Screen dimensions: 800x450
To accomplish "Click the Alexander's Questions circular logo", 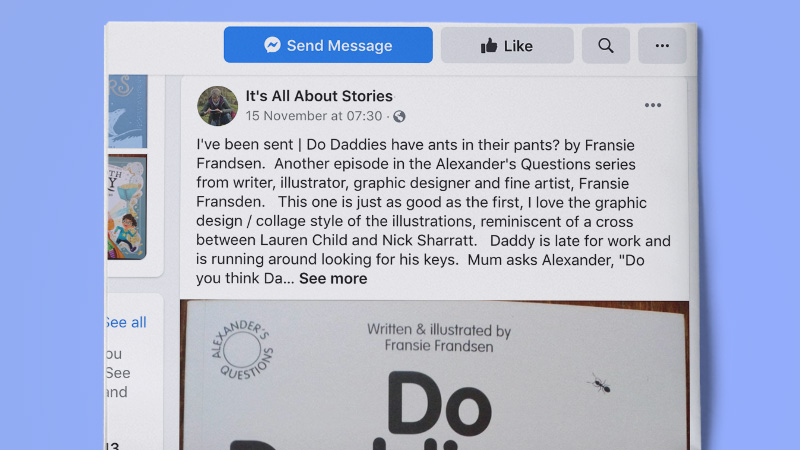I will 242,349.
